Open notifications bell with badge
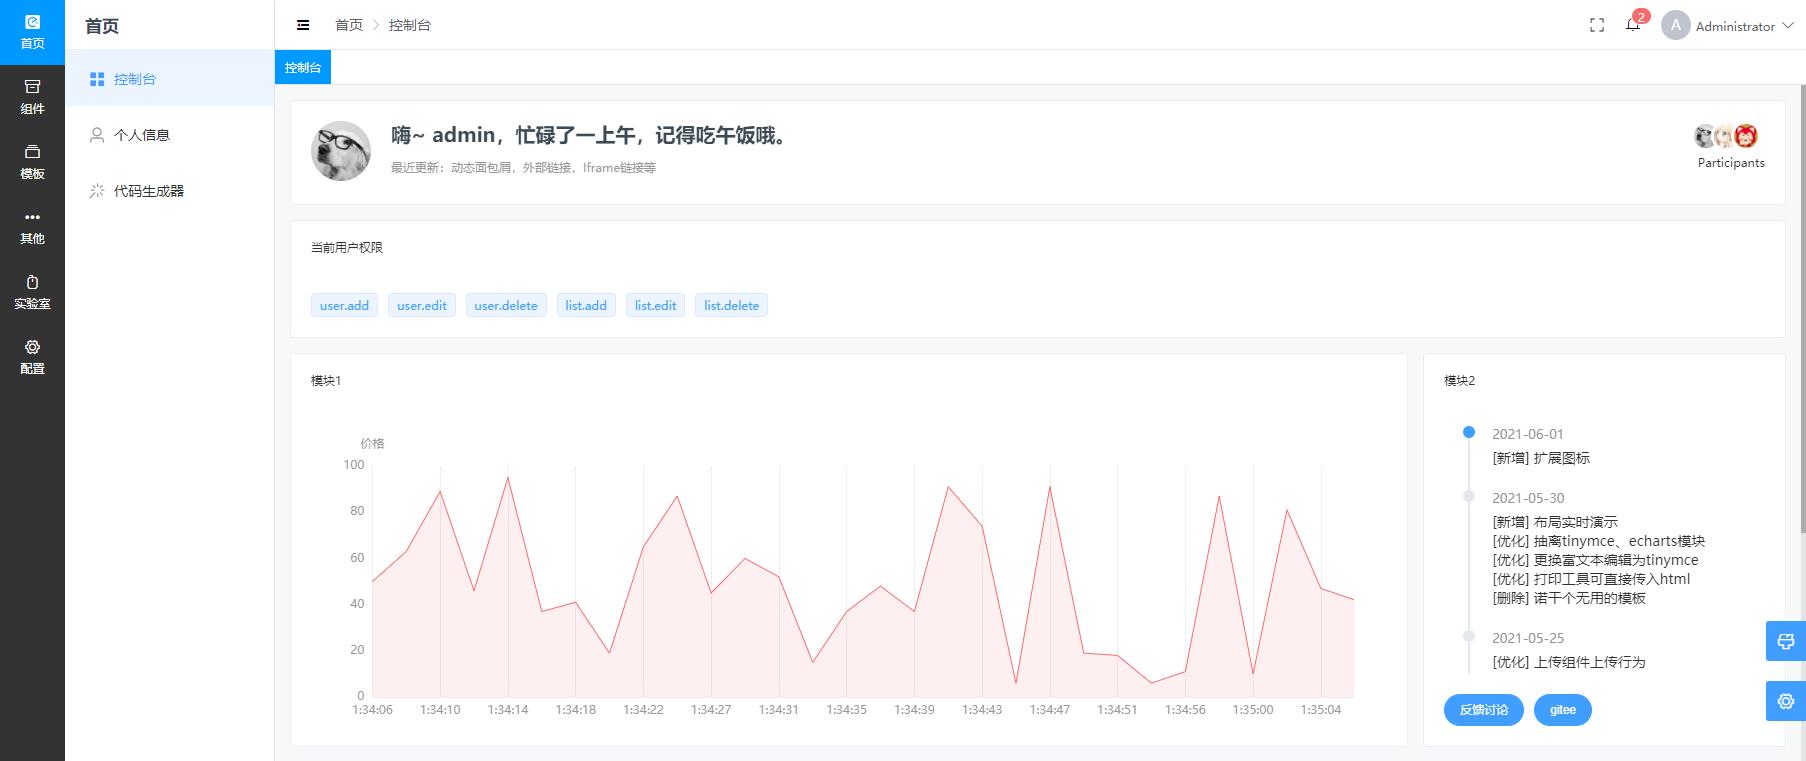1806x761 pixels. [x=1633, y=25]
